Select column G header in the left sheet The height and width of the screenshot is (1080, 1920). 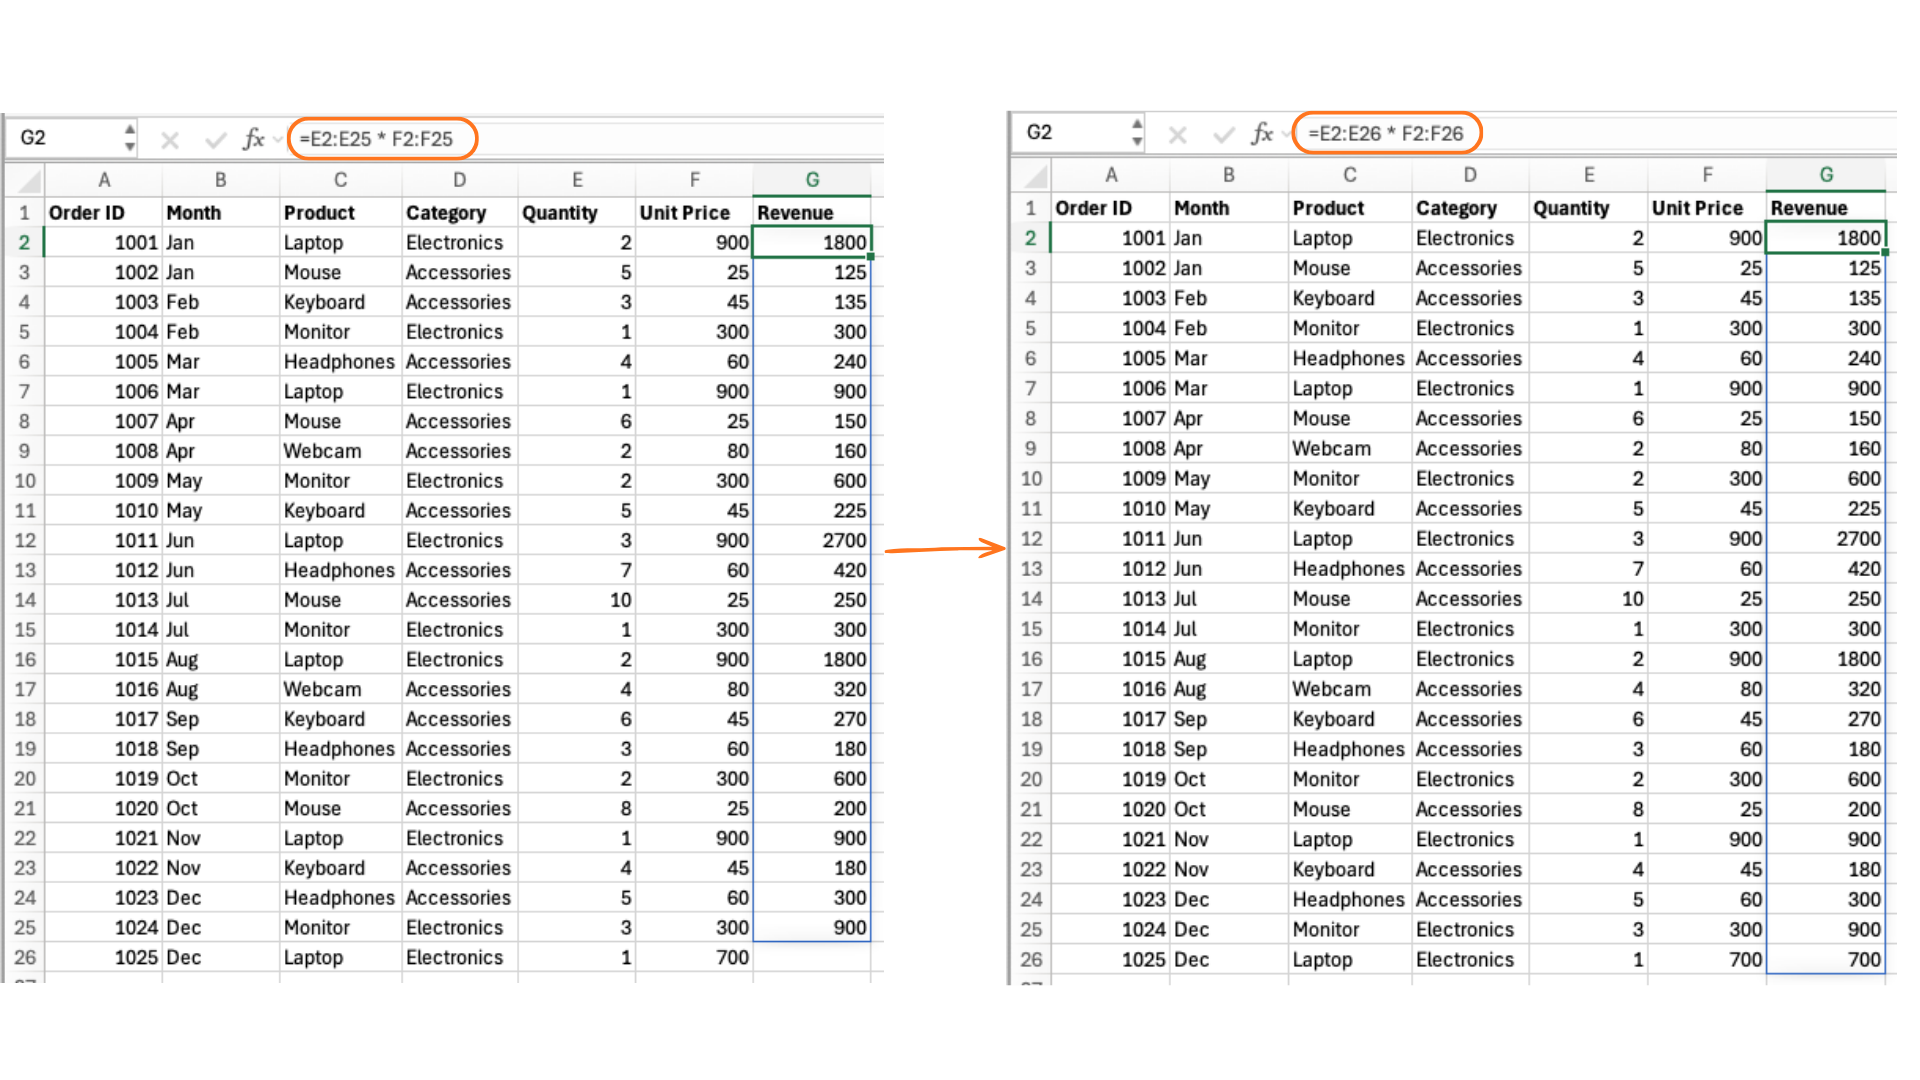click(812, 180)
